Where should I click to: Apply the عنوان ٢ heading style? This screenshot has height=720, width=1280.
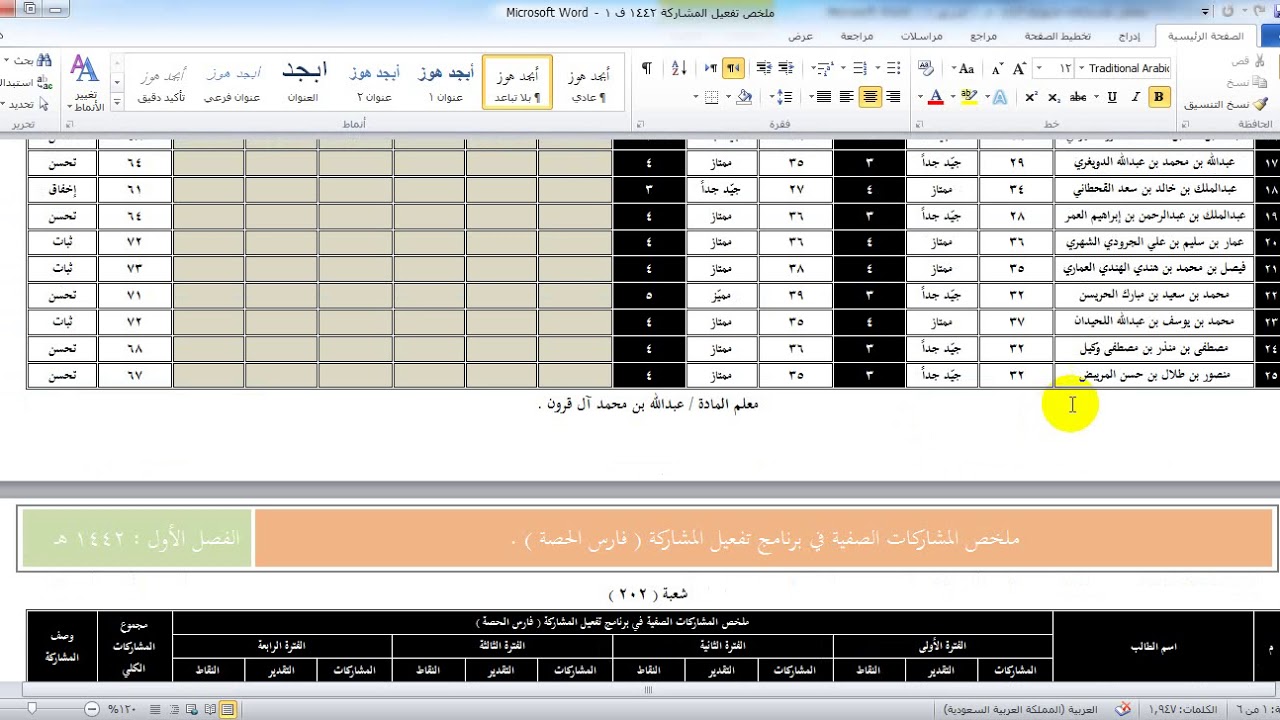(x=374, y=82)
